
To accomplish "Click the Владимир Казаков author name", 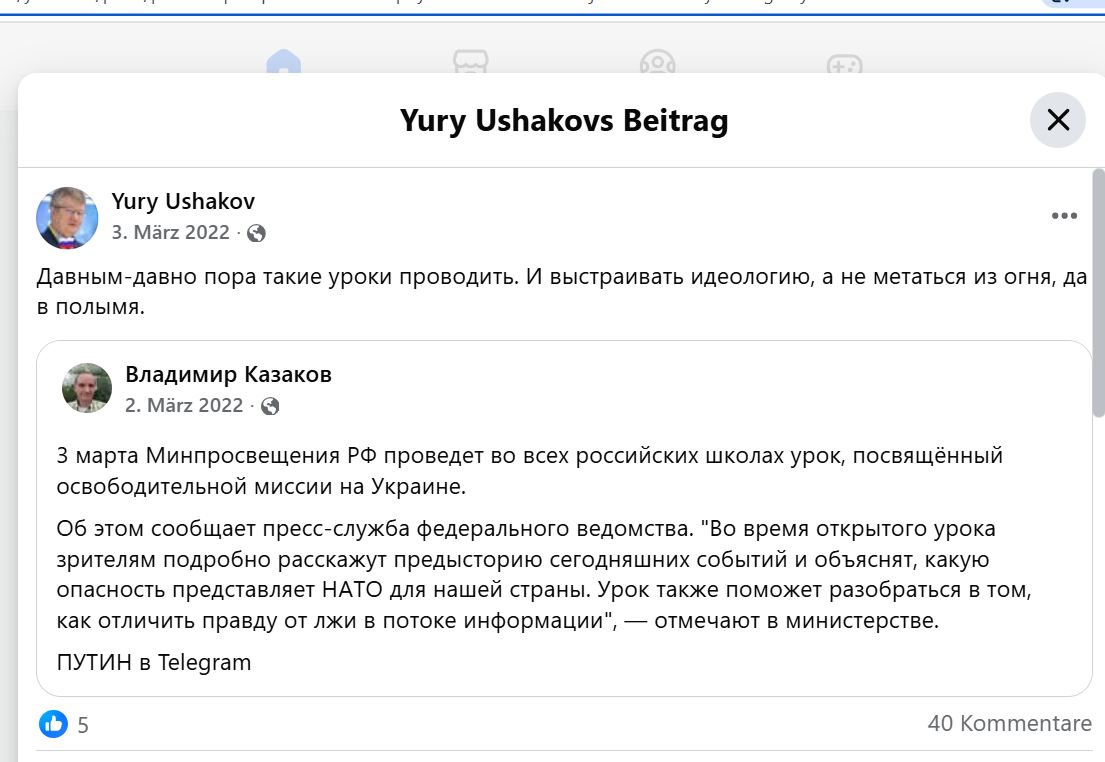I will click(228, 374).
